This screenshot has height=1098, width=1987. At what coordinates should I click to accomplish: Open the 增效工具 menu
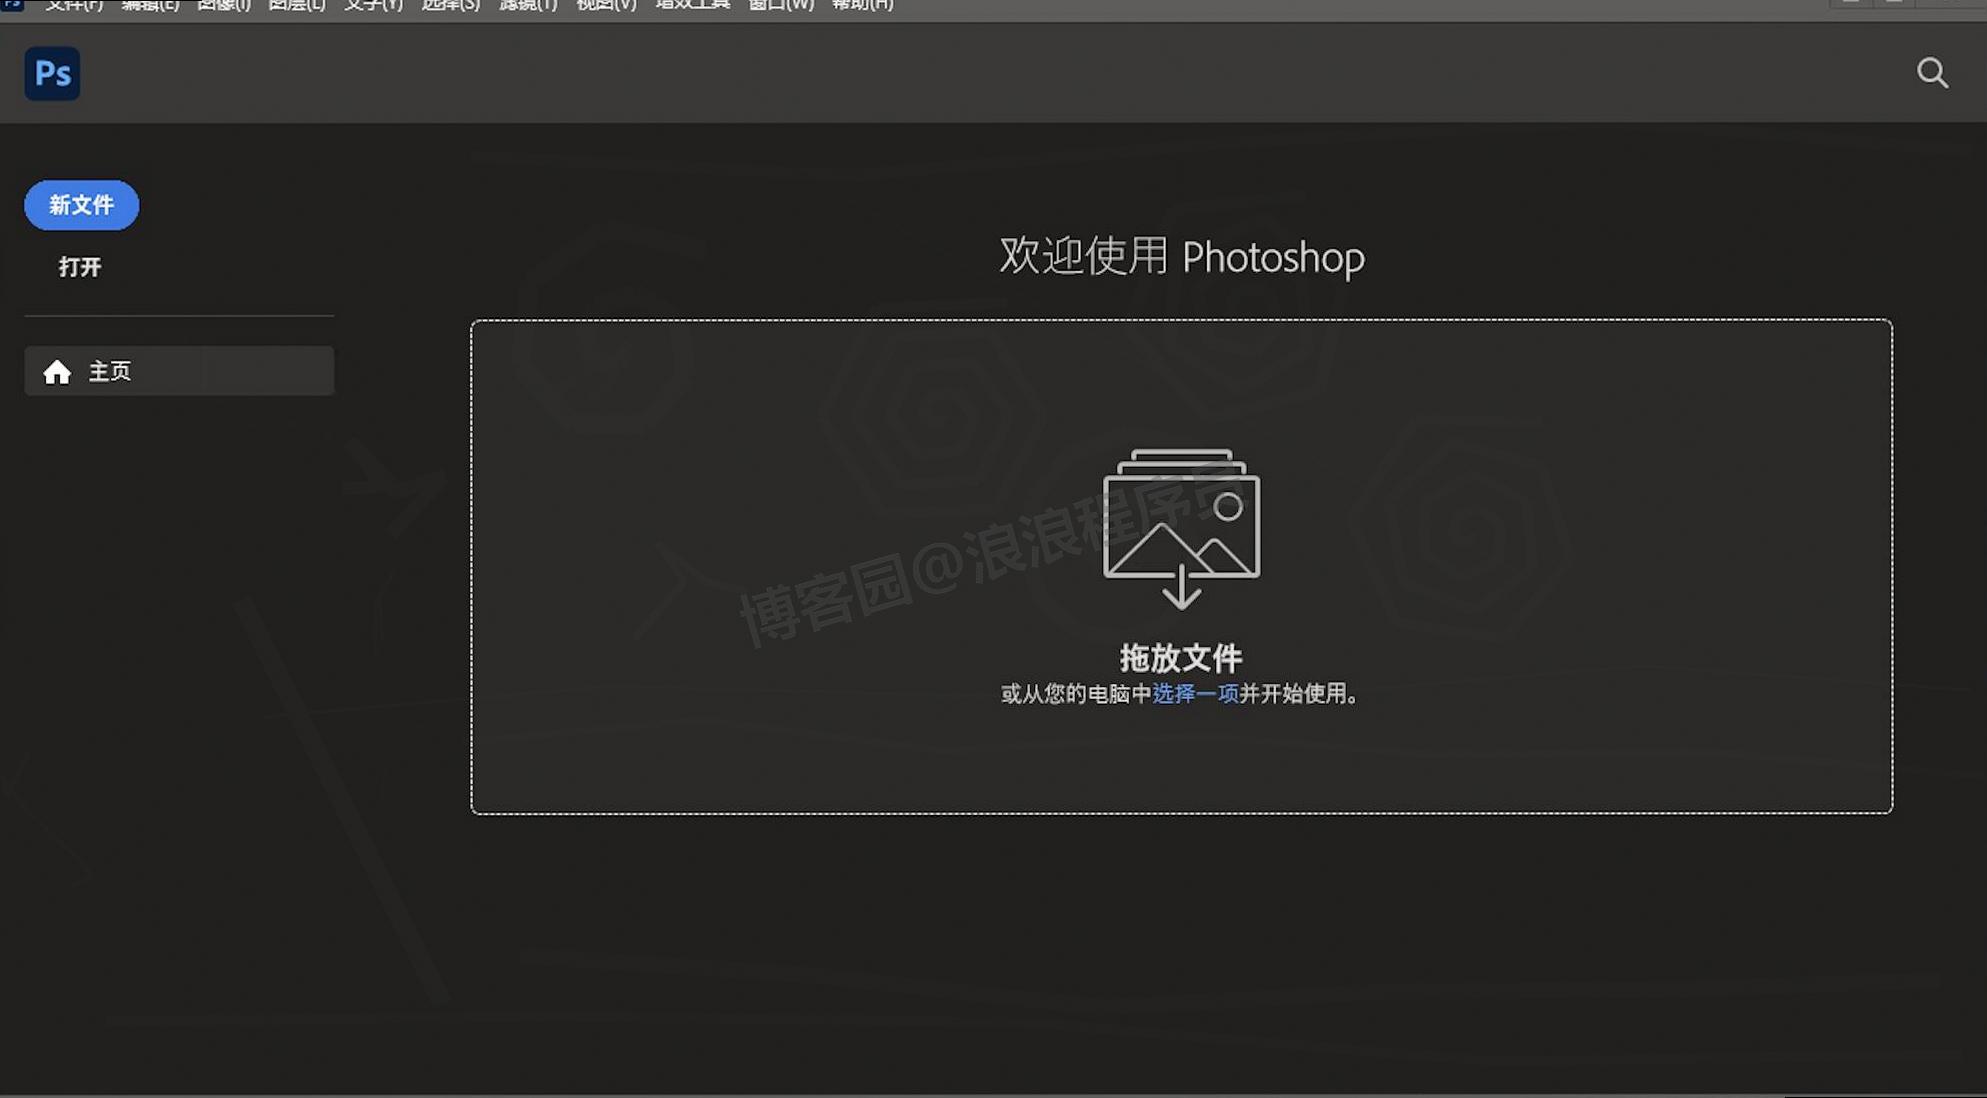692,5
